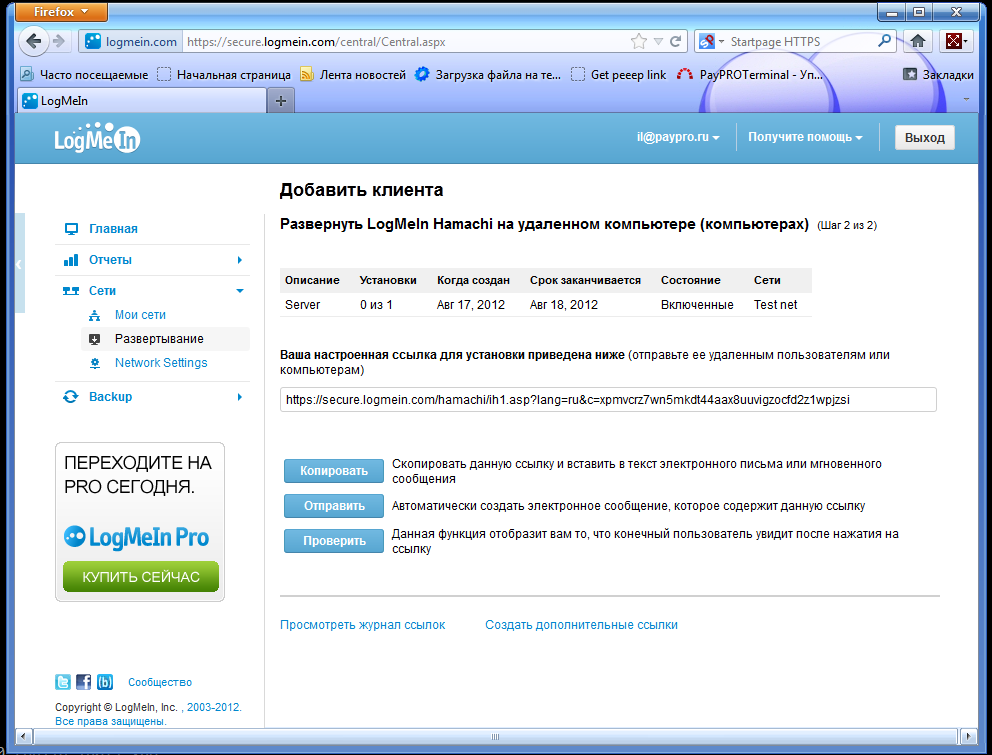Click the Twitter icon in footer

click(x=63, y=682)
